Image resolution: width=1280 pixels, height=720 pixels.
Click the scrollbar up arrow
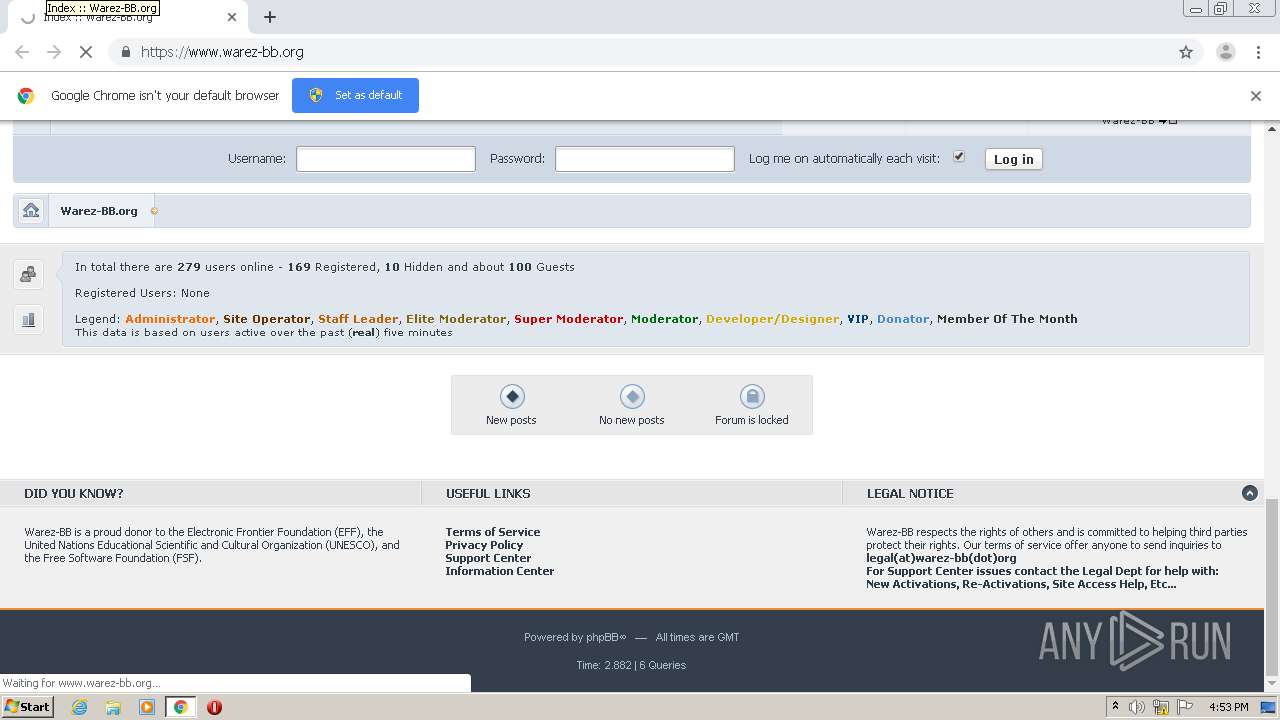click(1272, 128)
